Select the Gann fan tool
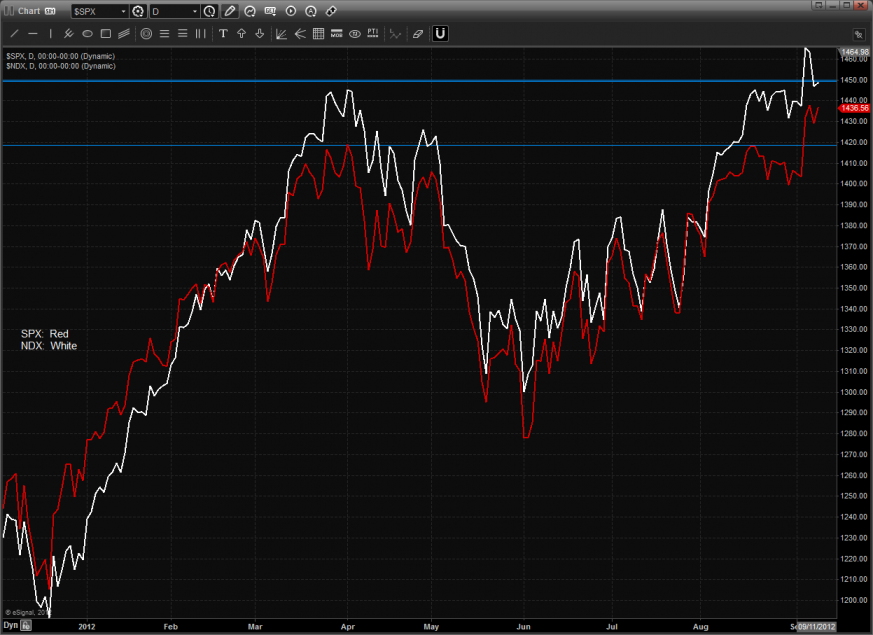873x635 pixels. coord(282,34)
